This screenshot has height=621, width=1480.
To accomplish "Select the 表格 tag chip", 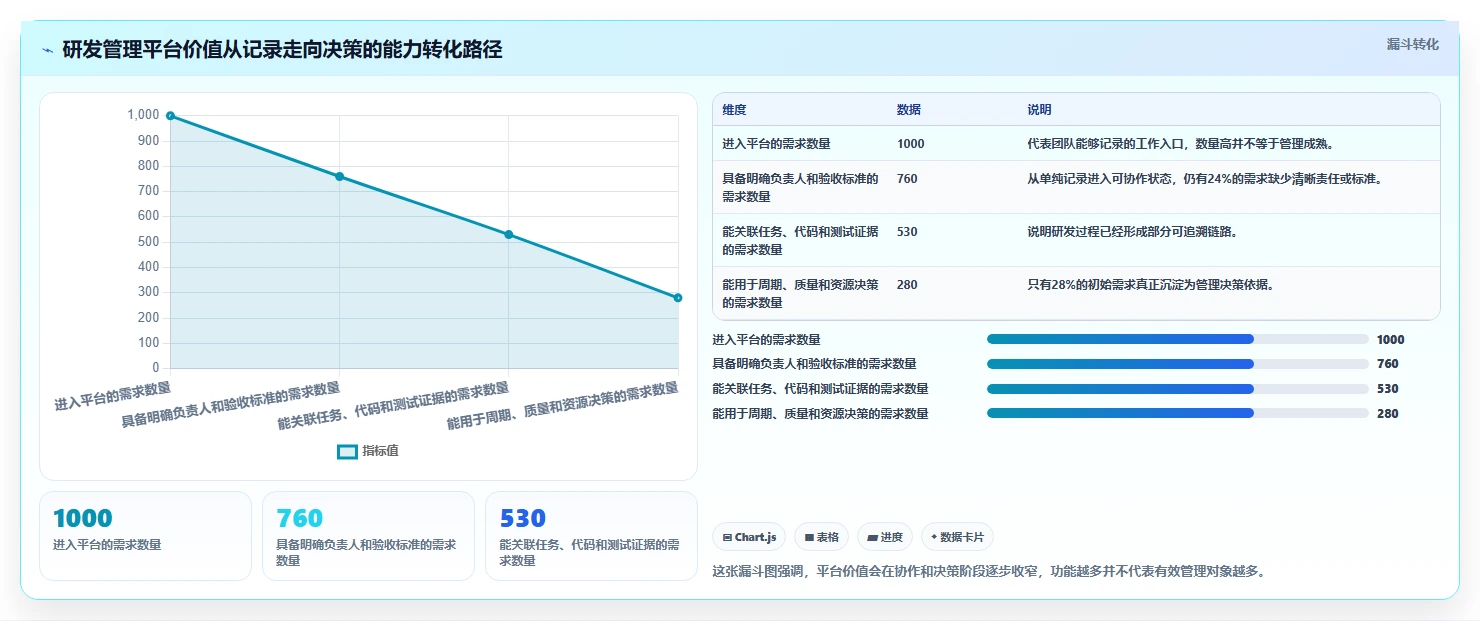I will click(x=821, y=537).
